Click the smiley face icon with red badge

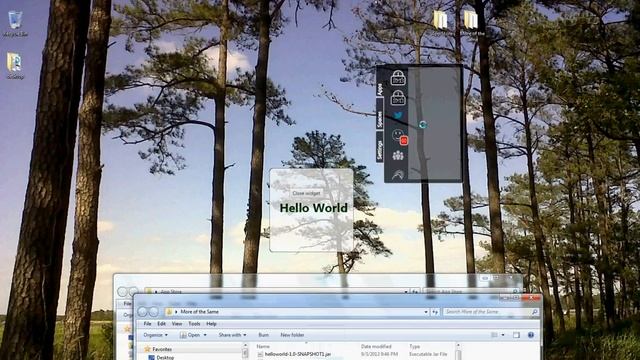(x=399, y=137)
